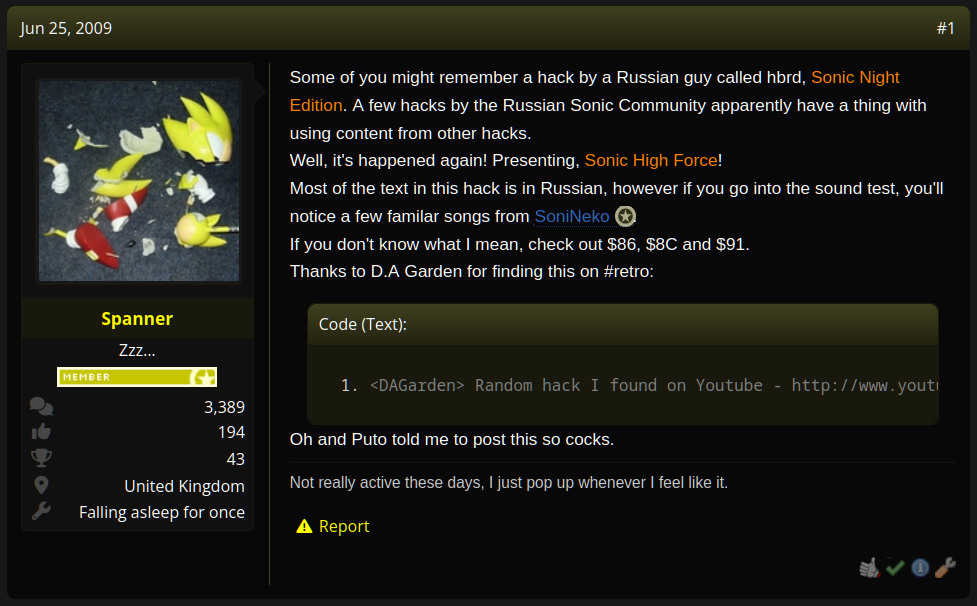The image size is (977, 606).
Task: Click the trophy points icon in the profile
Action: 41,458
